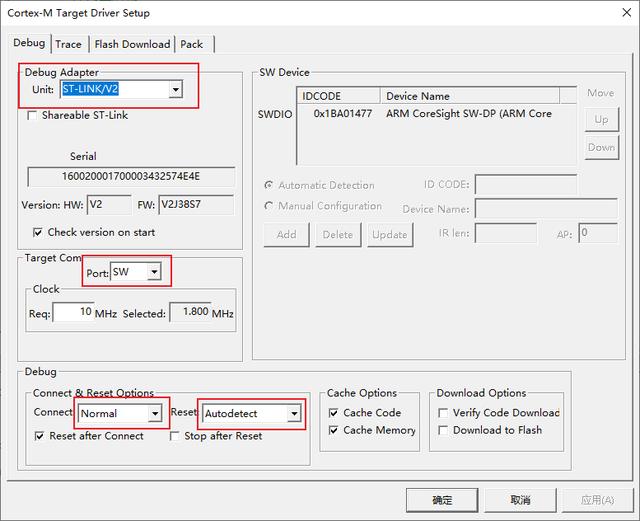Image resolution: width=640 pixels, height=521 pixels.
Task: Select IDCODE 0x1BA01477 cell
Action: click(343, 114)
